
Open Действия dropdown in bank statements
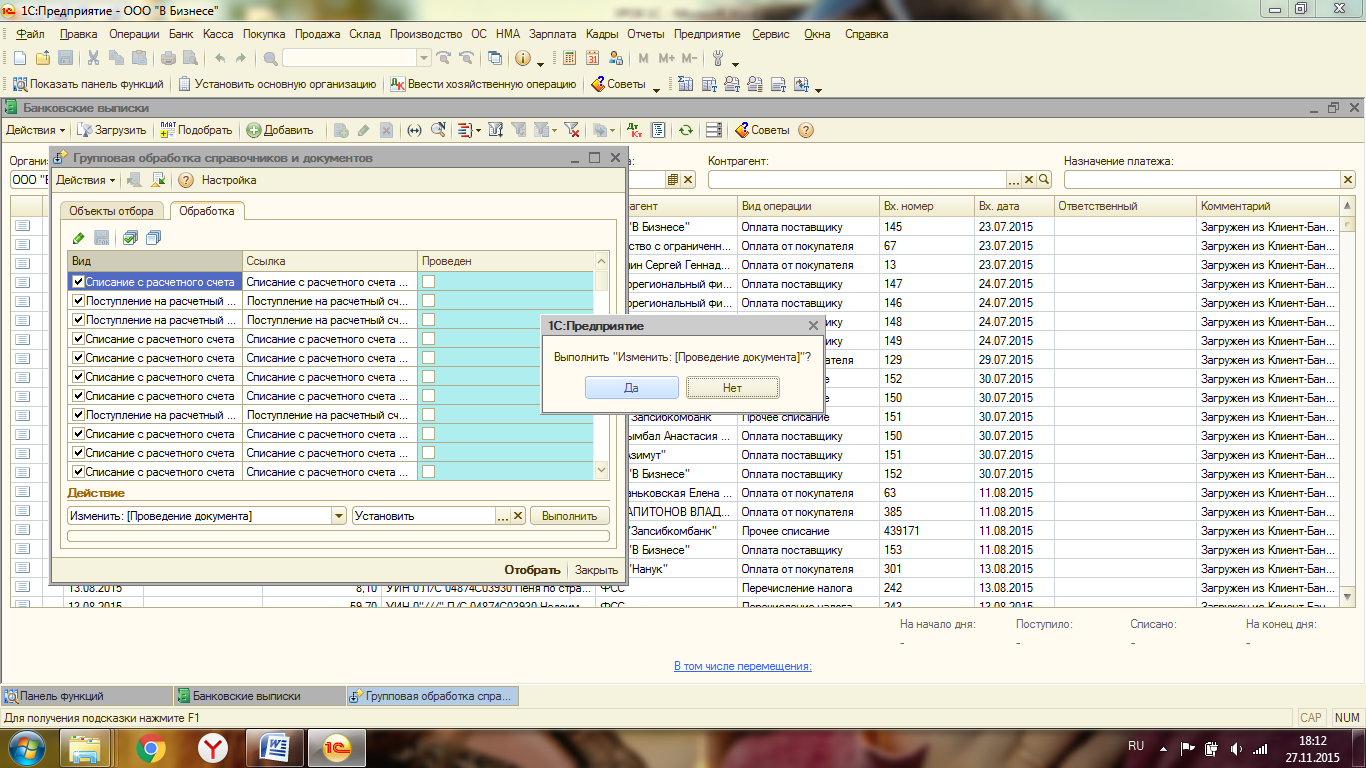tap(35, 130)
